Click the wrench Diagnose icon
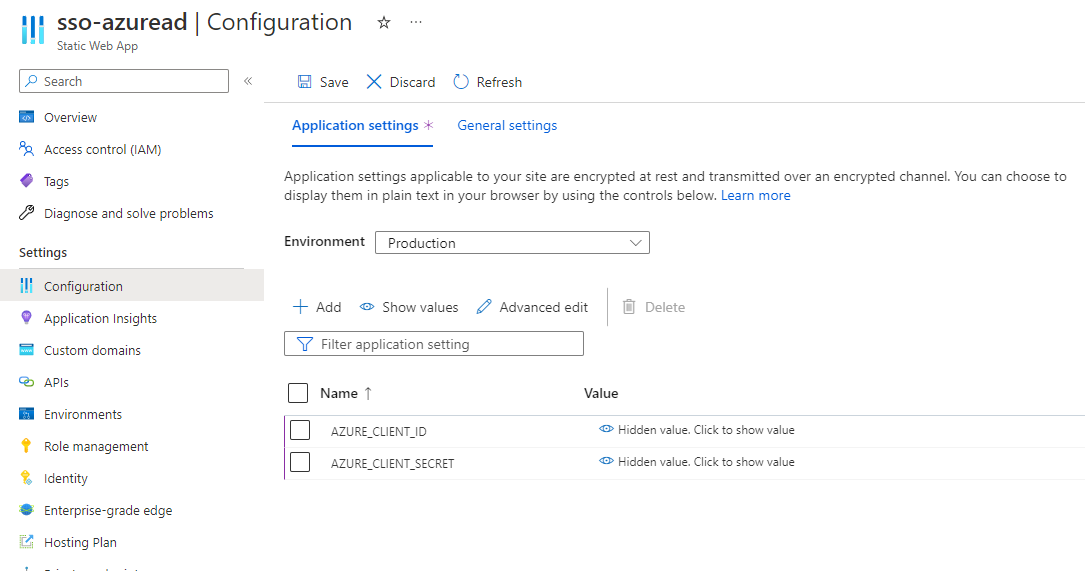 [x=26, y=212]
